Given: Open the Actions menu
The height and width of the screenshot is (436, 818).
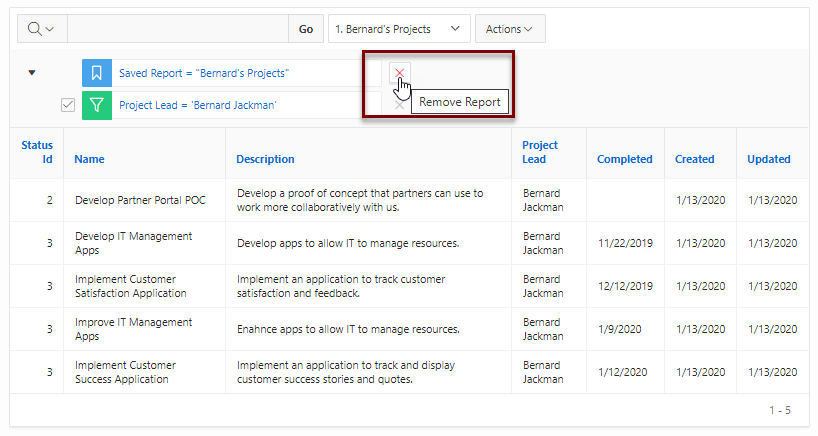Looking at the screenshot, I should click(x=510, y=29).
